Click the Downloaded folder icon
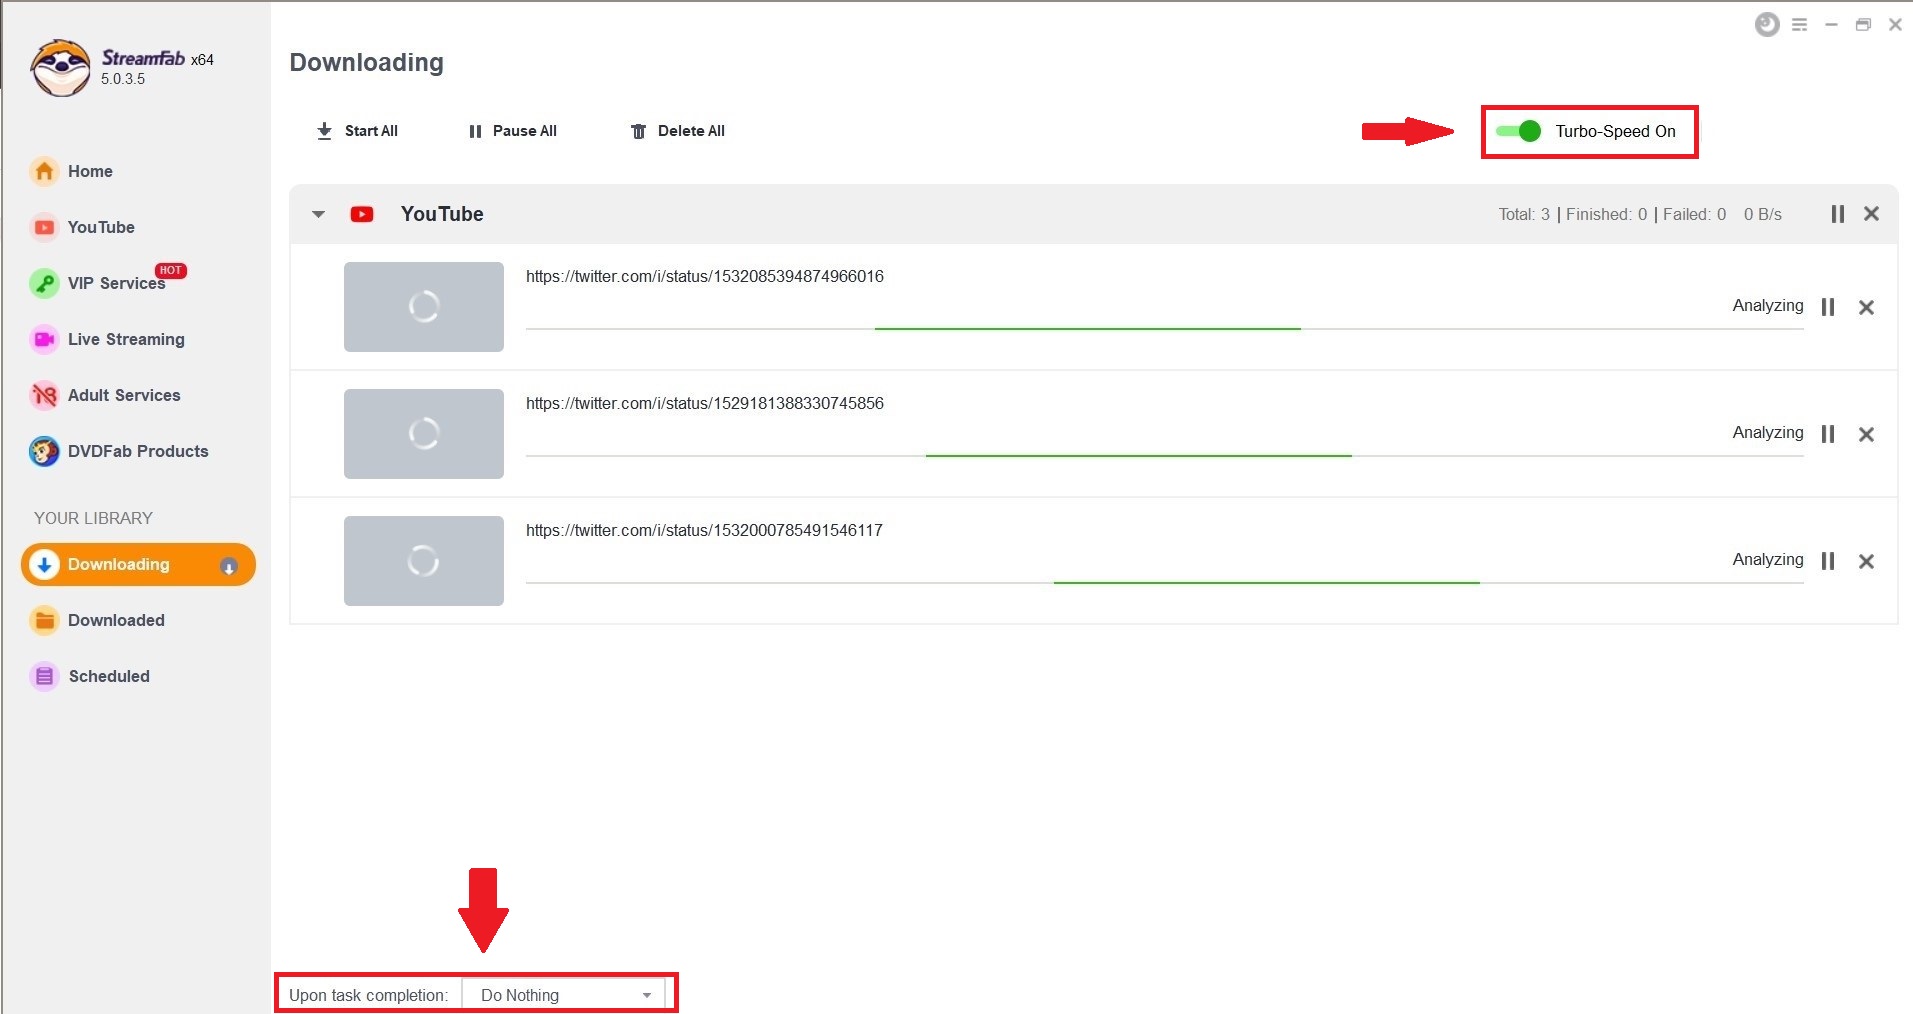Viewport: 1913px width, 1014px height. pos(44,620)
